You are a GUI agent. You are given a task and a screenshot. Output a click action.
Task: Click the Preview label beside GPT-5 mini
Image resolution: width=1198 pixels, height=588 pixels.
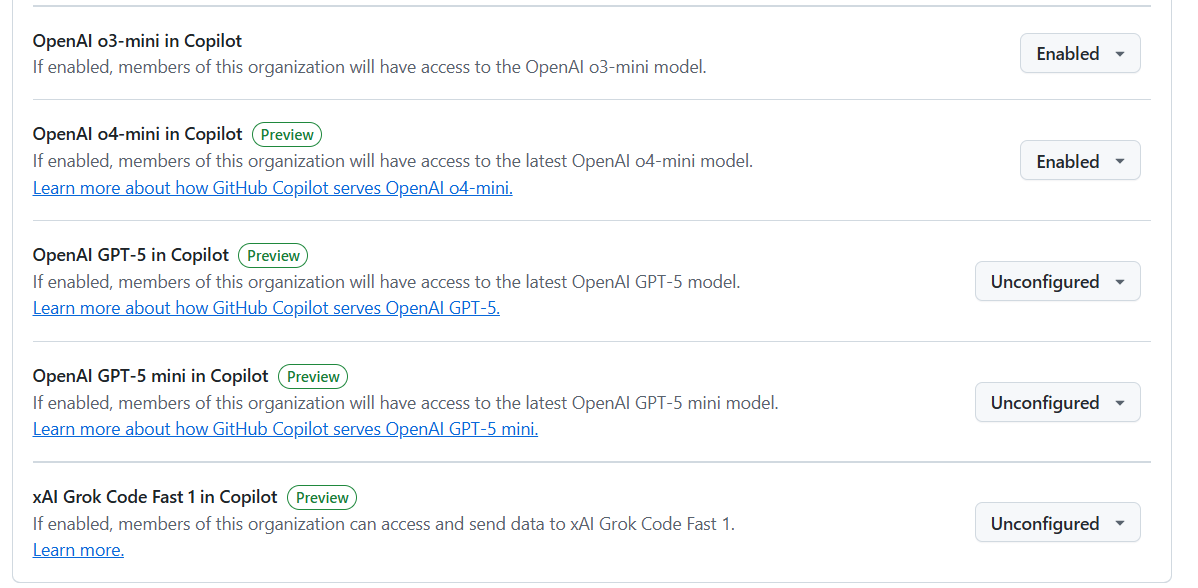click(313, 376)
